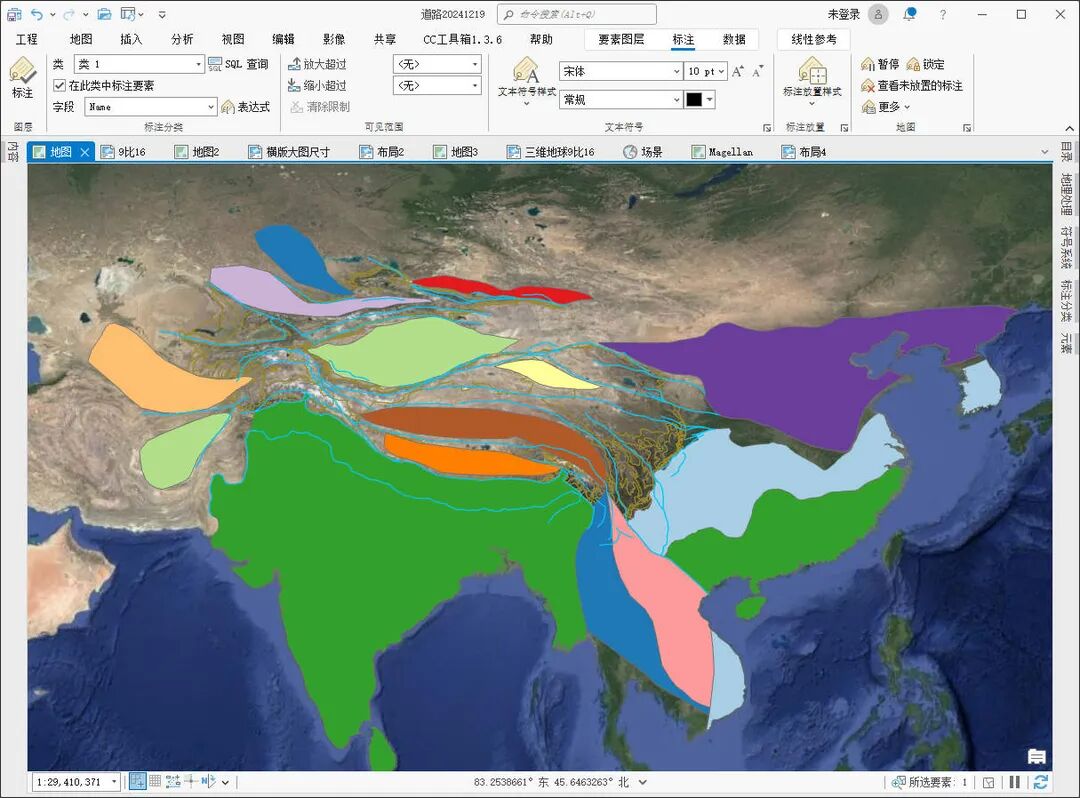Click the open project folder icon
Screen dimensions: 1080x798
pyautogui.click(x=104, y=14)
